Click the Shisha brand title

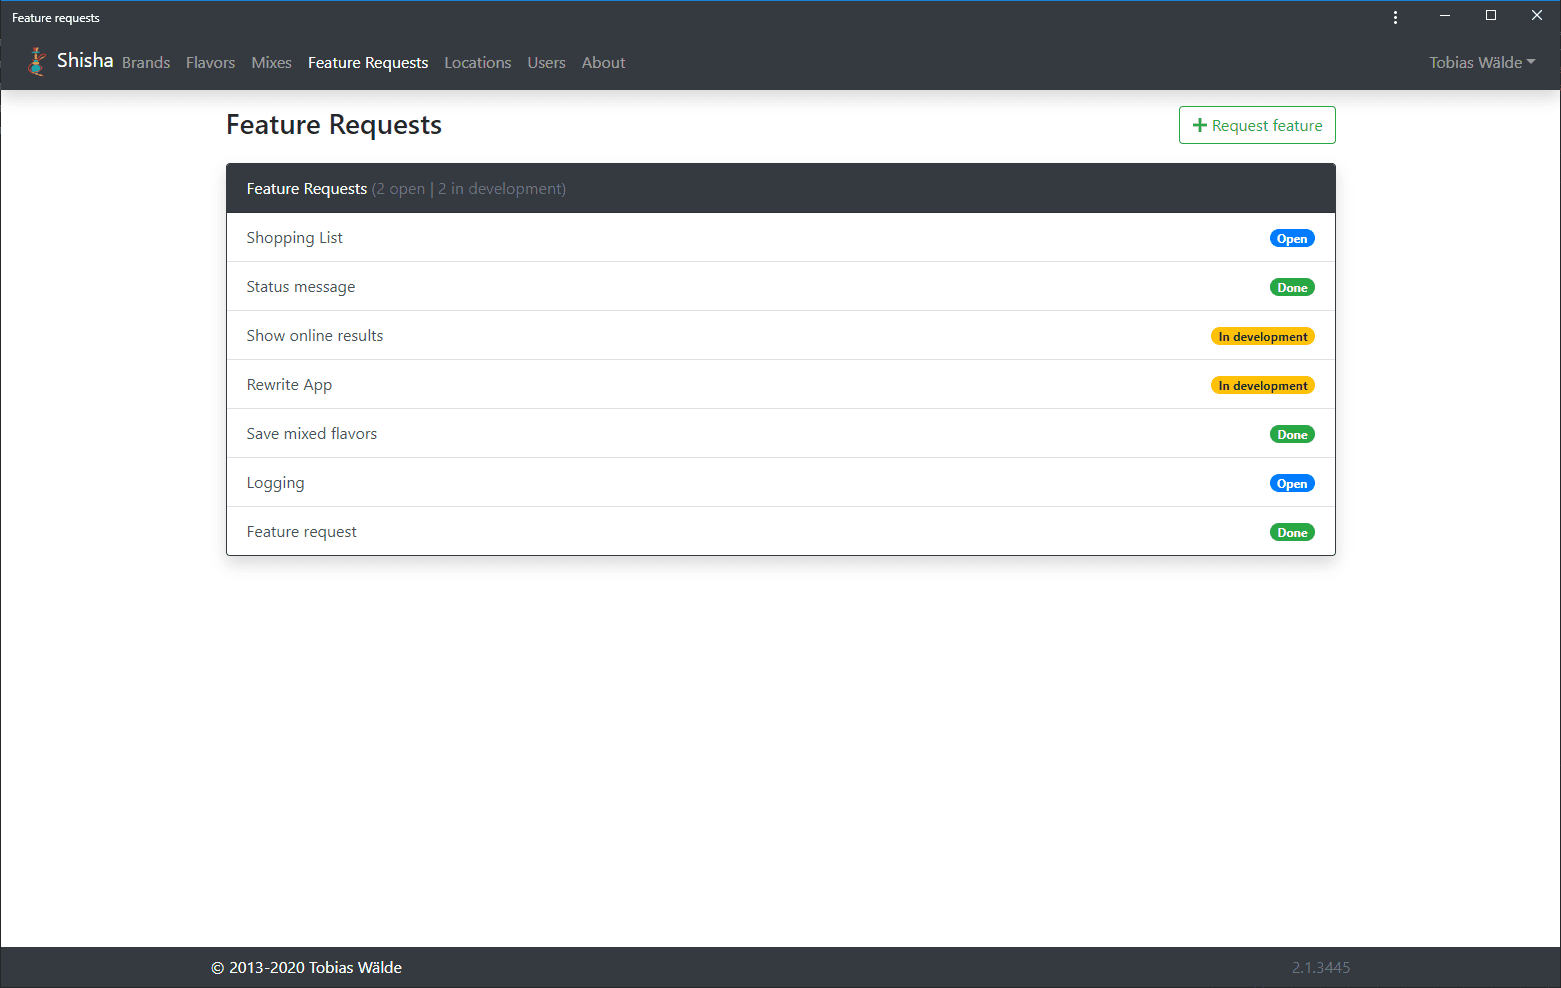click(x=85, y=61)
